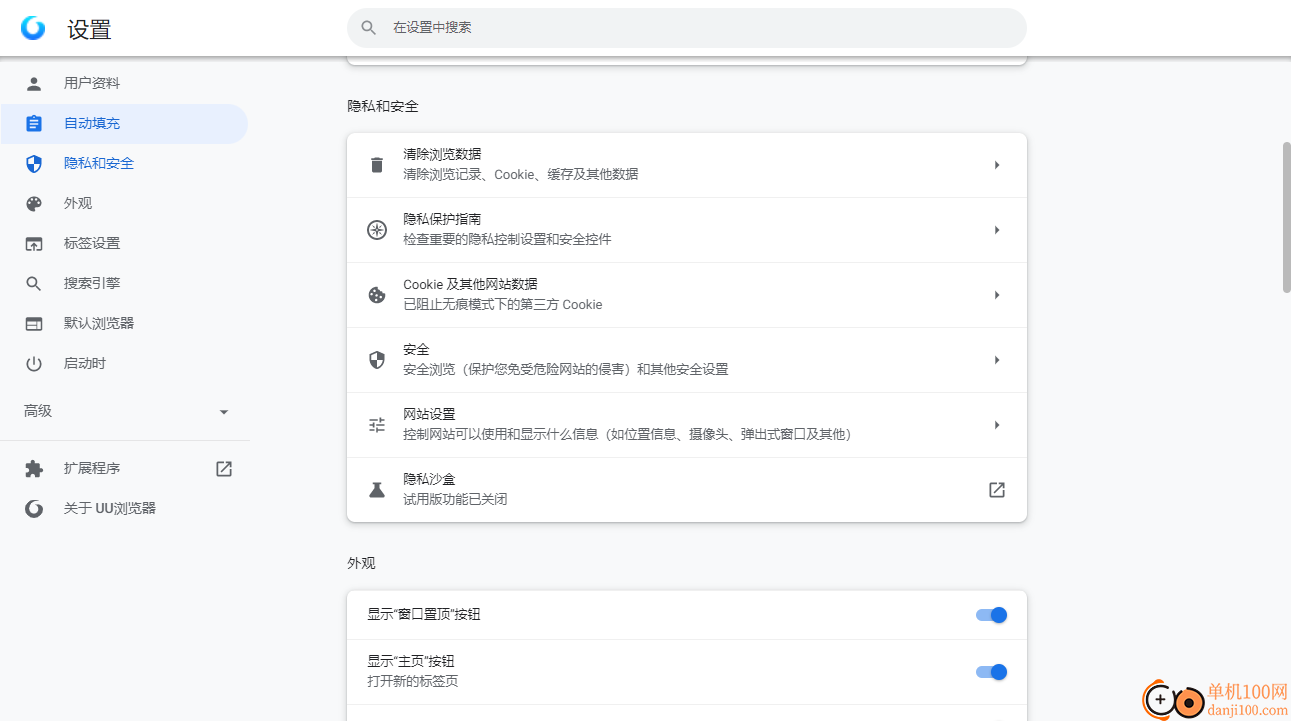Click the 清除浏览数据 title text
This screenshot has width=1291, height=721.
[x=442, y=154]
